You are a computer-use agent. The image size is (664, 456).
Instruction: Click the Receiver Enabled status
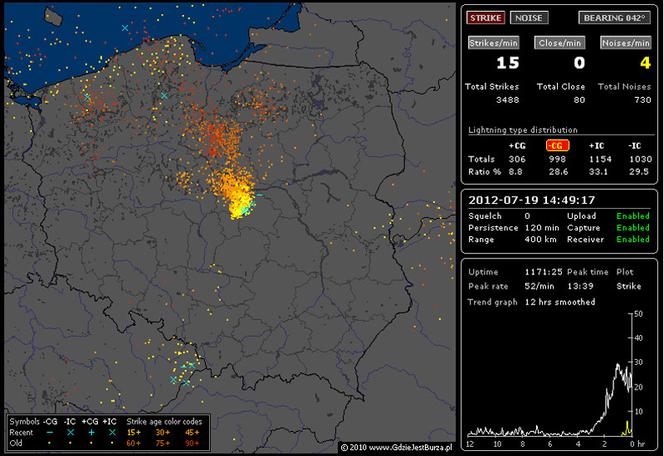pos(633,239)
